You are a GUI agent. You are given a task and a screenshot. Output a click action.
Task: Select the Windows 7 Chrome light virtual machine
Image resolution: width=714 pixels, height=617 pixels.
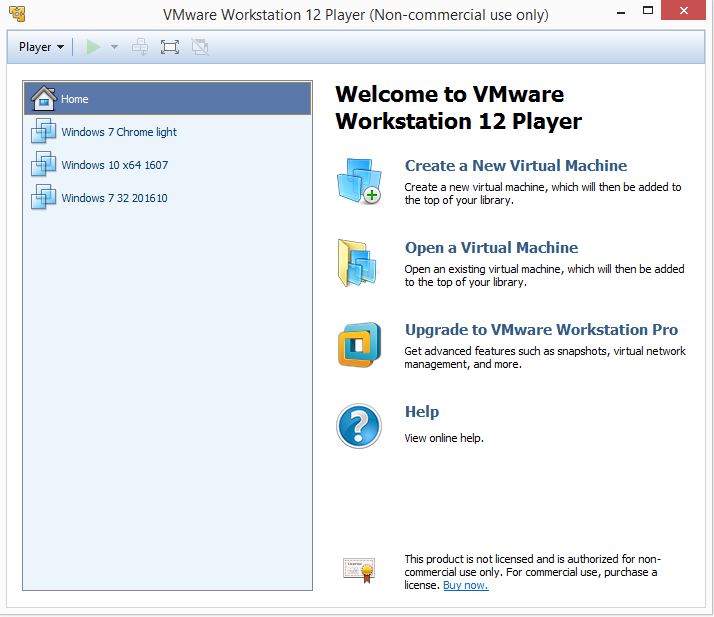click(168, 132)
